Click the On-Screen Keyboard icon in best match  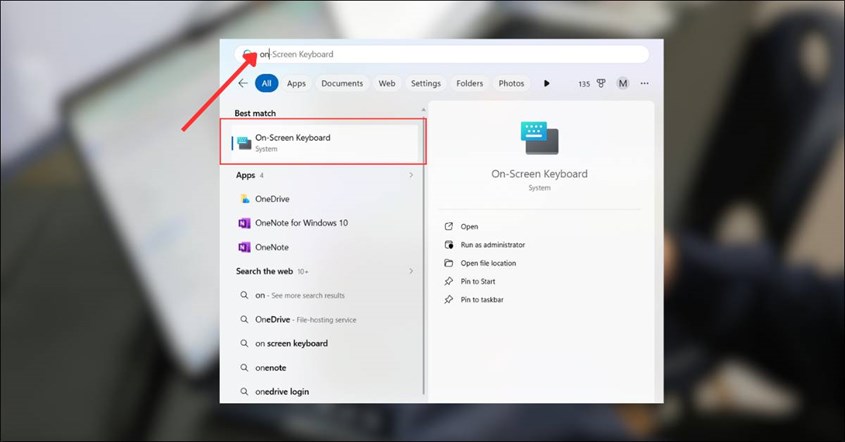tap(244, 143)
